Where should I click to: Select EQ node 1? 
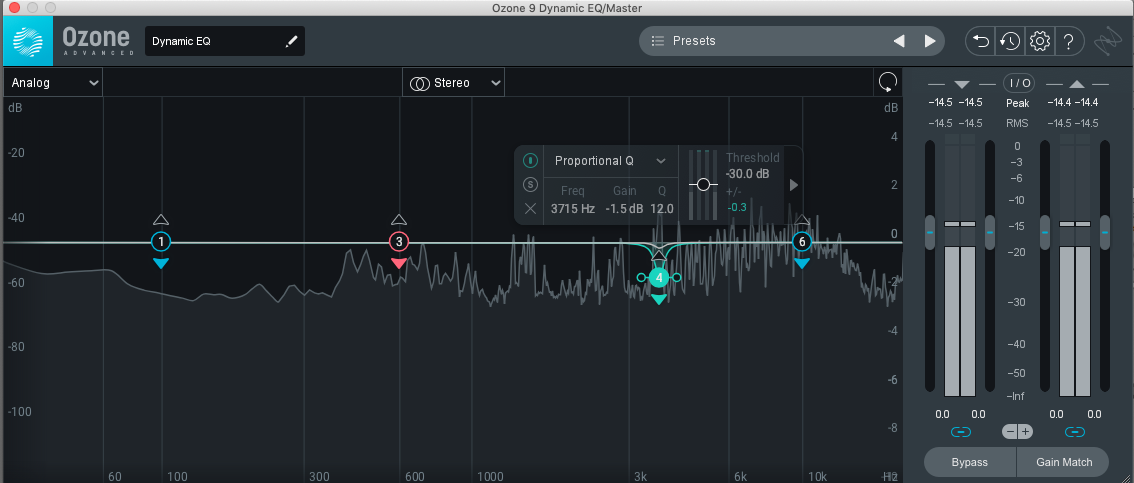click(x=161, y=242)
